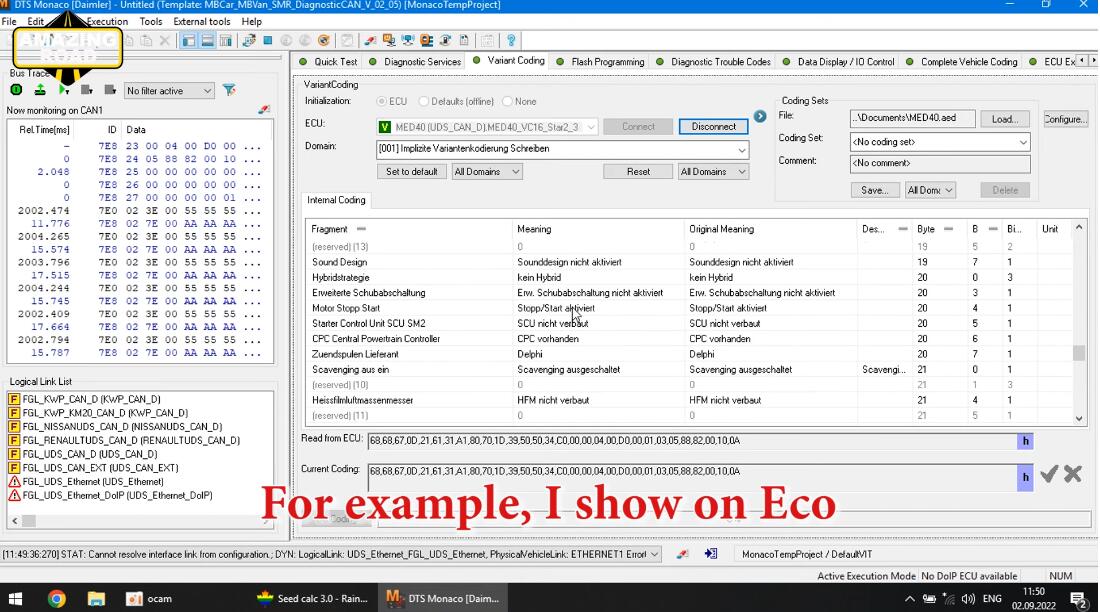
Task: Switch to the Diagnostic Trouble Codes tab
Action: pos(713,62)
